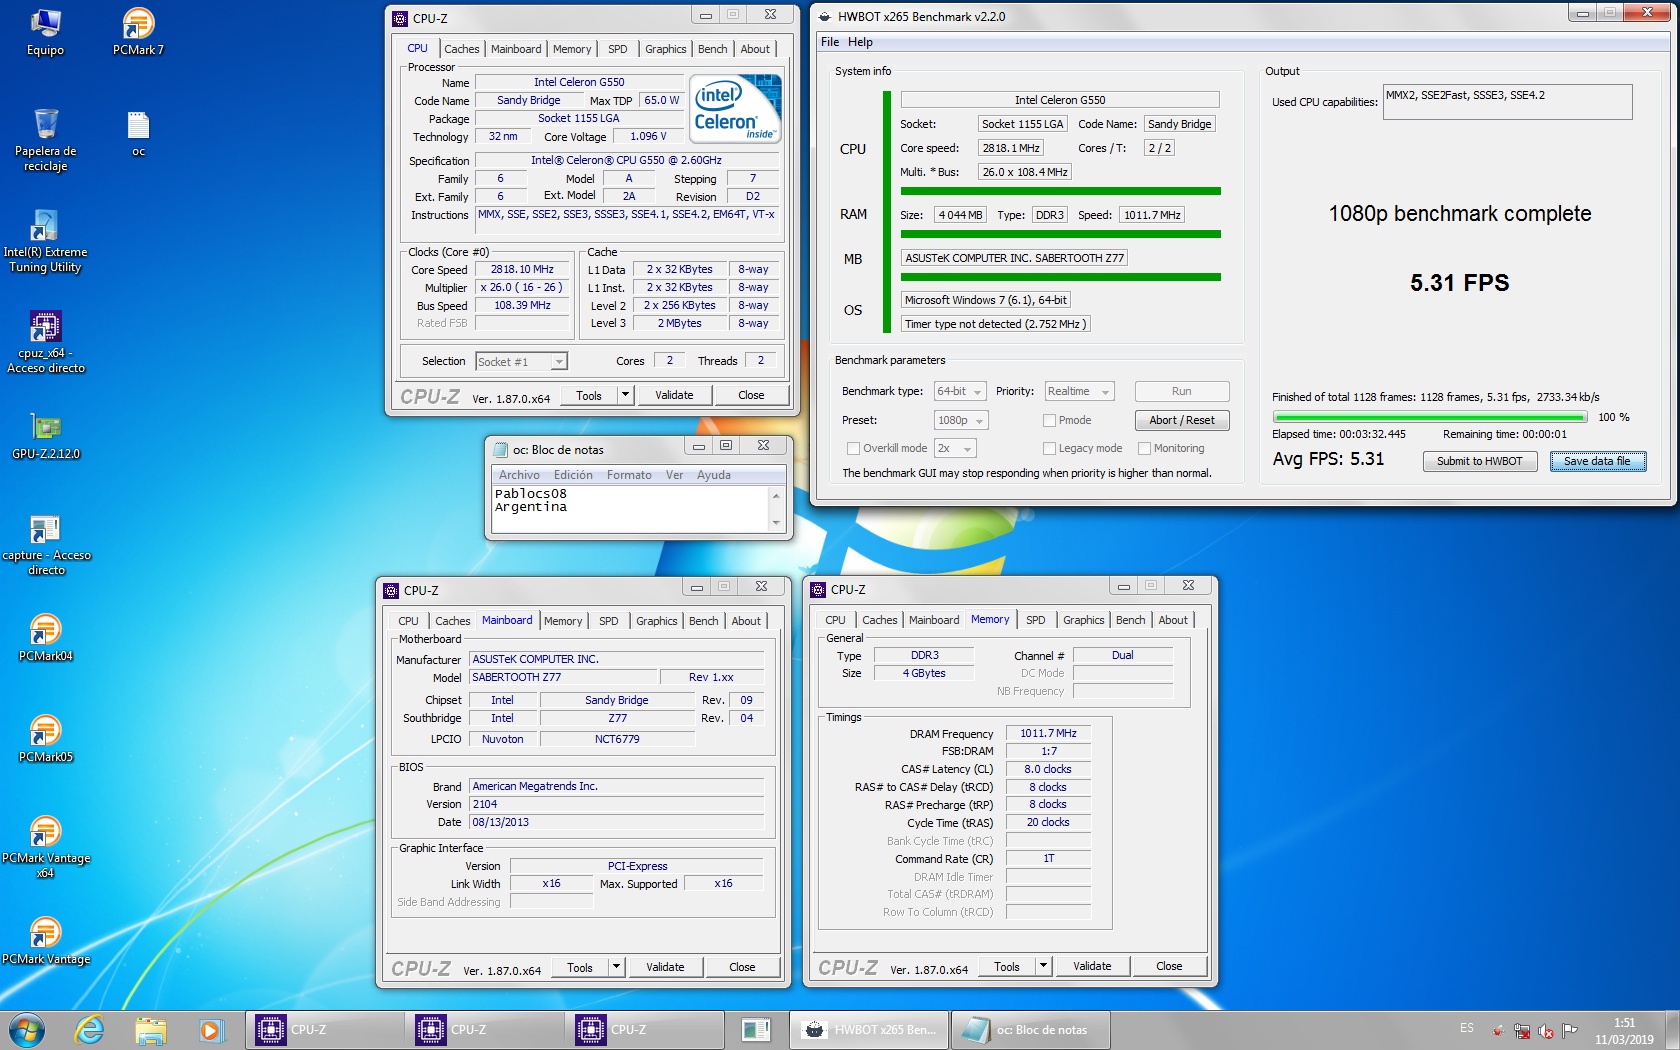Open Windows Explorer folder in taskbar
Image resolution: width=1680 pixels, height=1050 pixels.
click(150, 1030)
